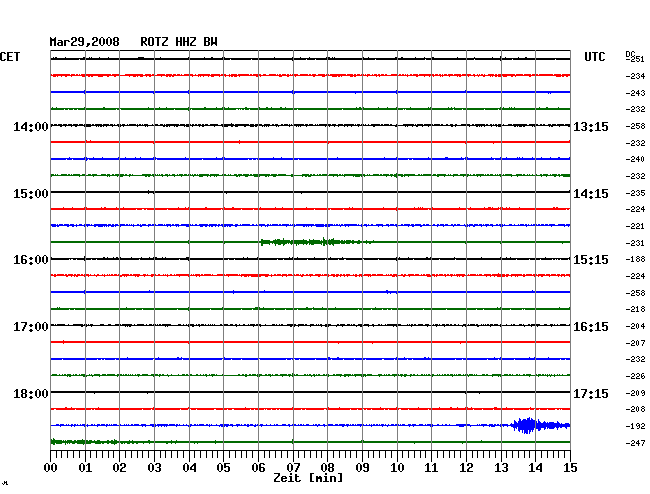Click the 00 minute axis label

[x=51, y=468]
